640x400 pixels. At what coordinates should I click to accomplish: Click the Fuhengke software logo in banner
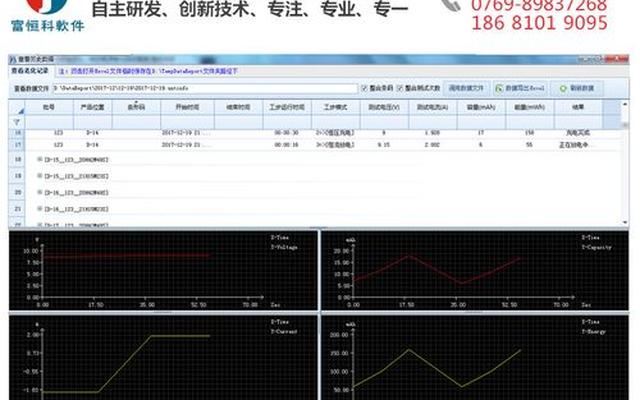[x=48, y=16]
